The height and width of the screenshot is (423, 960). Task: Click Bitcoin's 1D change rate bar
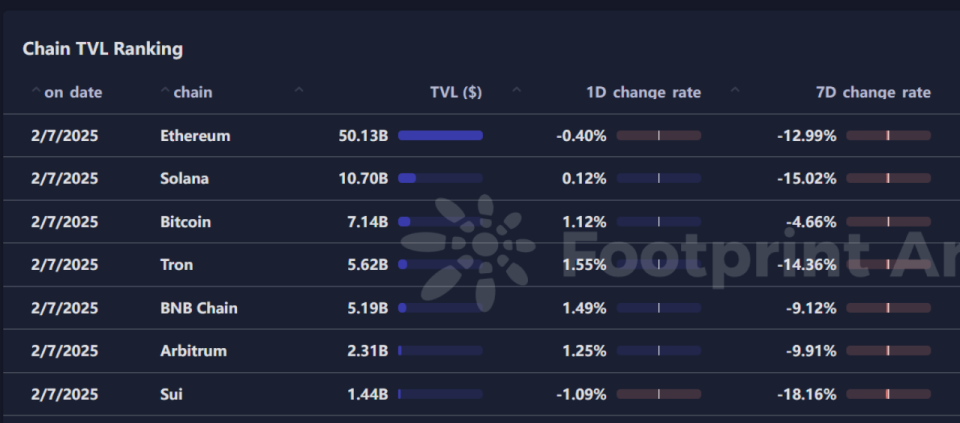tap(659, 222)
